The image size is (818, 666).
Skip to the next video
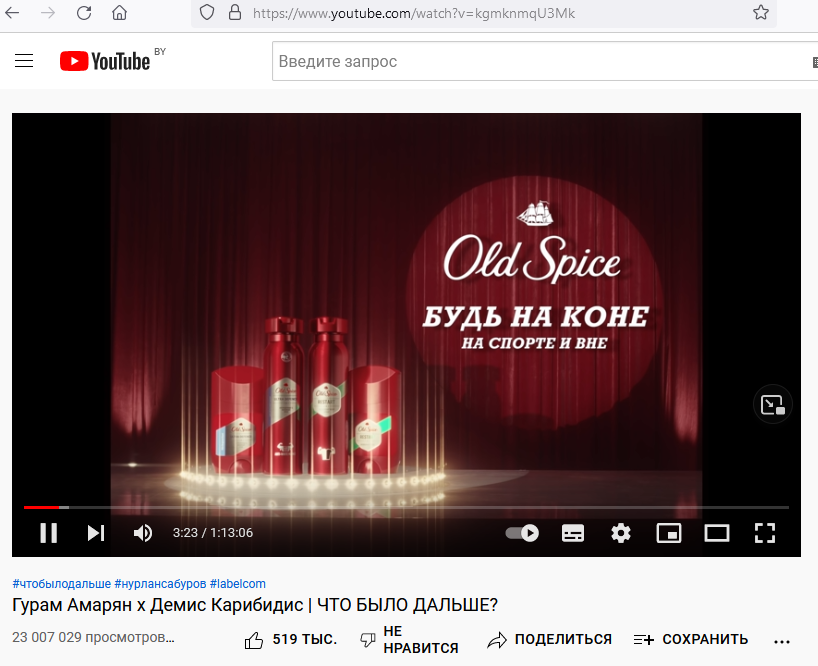[x=96, y=533]
